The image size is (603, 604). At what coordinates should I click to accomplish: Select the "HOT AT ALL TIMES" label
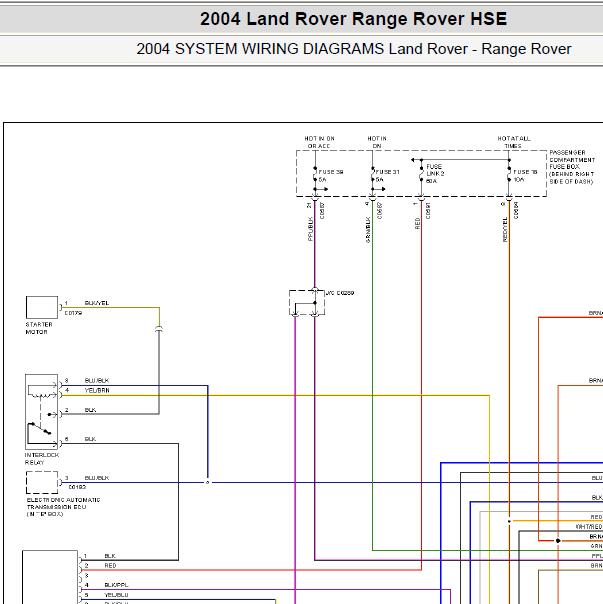tap(514, 142)
